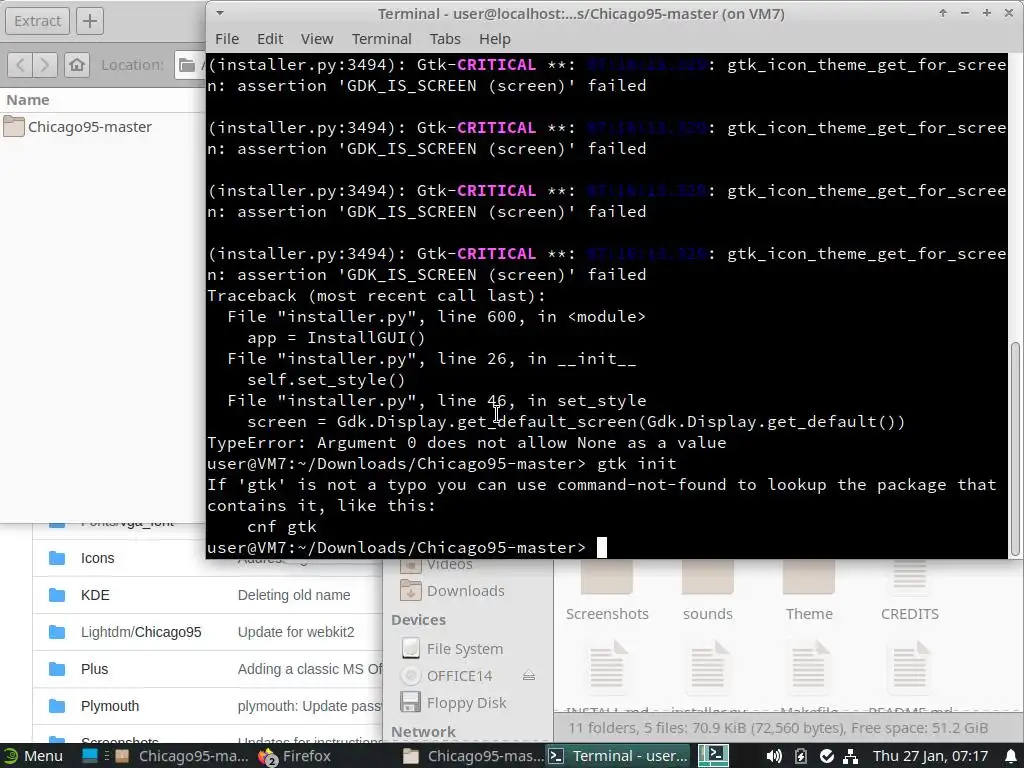Open the Plus folder in the browser list

95,669
